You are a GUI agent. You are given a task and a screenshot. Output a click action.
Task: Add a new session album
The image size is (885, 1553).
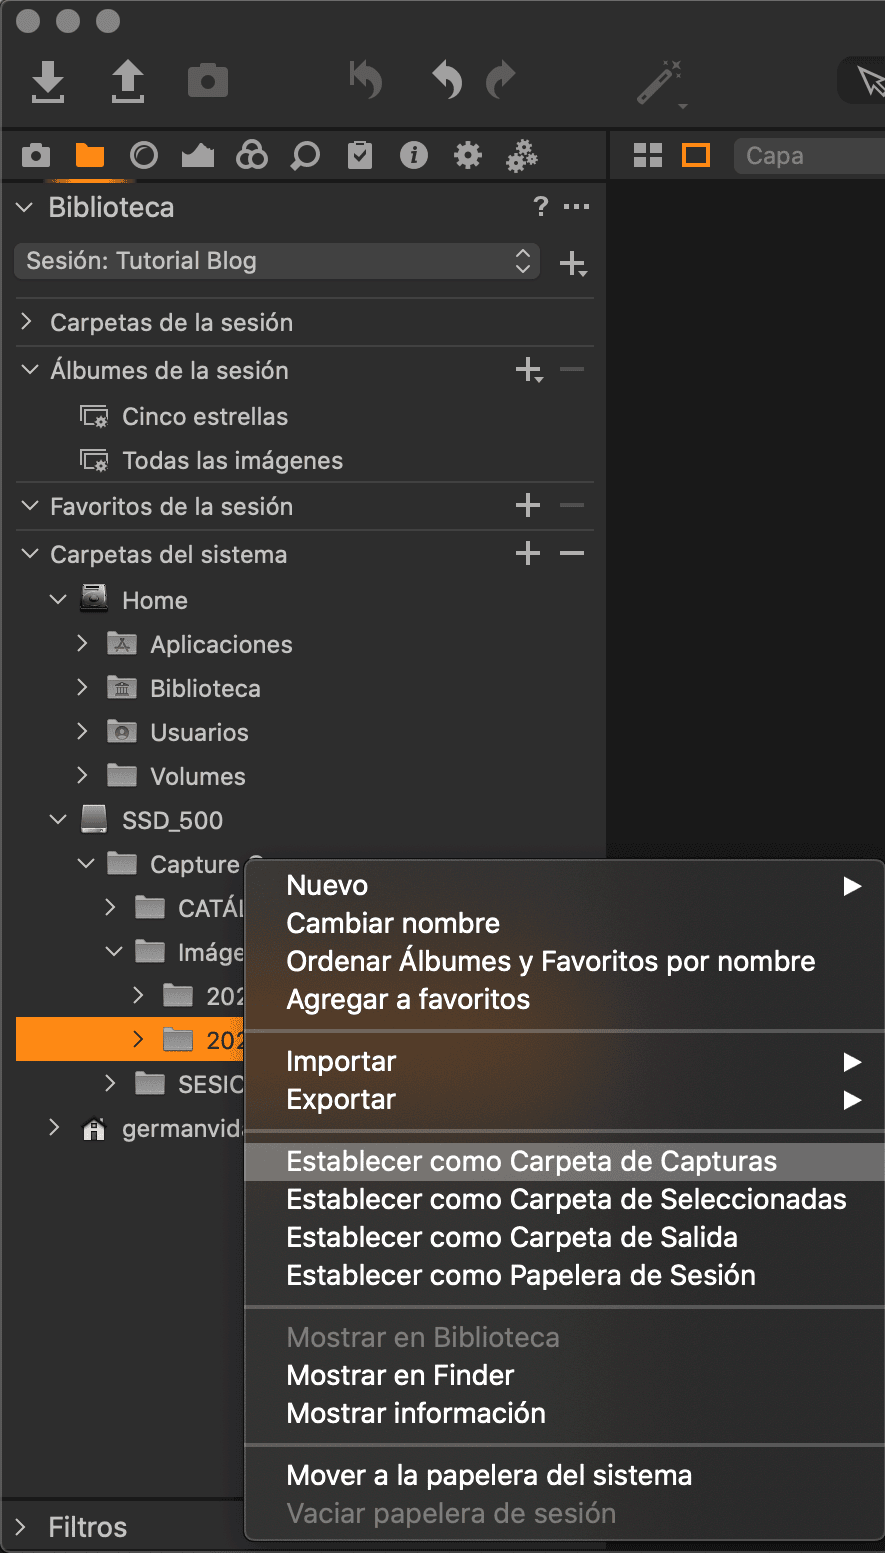click(x=528, y=371)
